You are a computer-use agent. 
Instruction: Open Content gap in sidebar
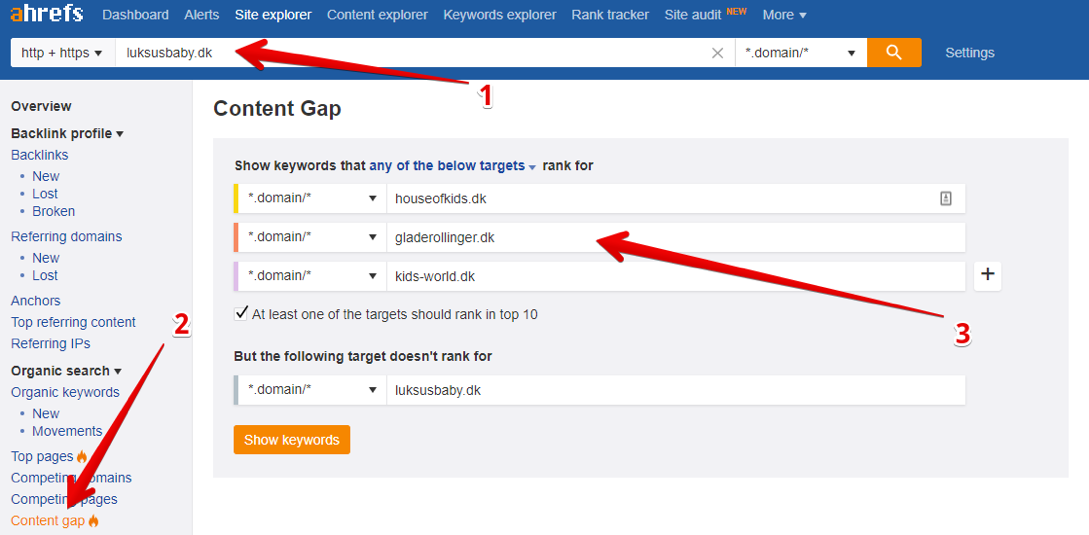click(48, 520)
